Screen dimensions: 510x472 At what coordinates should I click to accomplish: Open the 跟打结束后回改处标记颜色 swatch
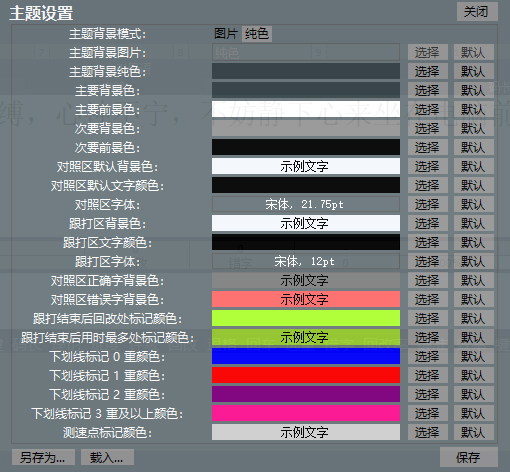point(306,318)
